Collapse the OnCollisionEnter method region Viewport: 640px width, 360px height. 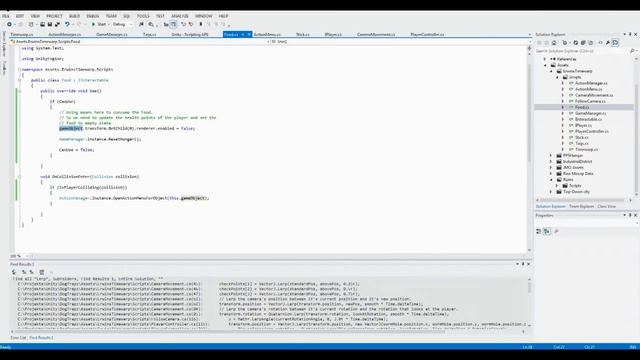(x=19, y=177)
